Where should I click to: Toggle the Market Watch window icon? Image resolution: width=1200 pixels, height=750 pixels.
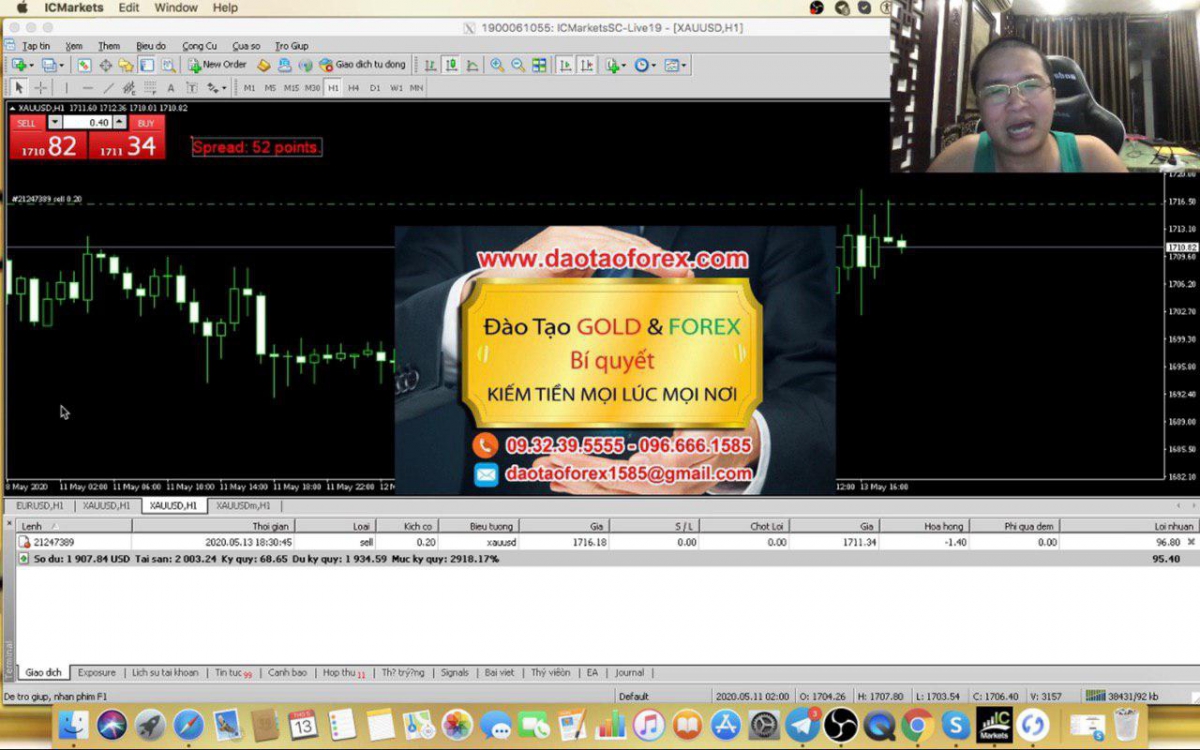click(x=84, y=65)
